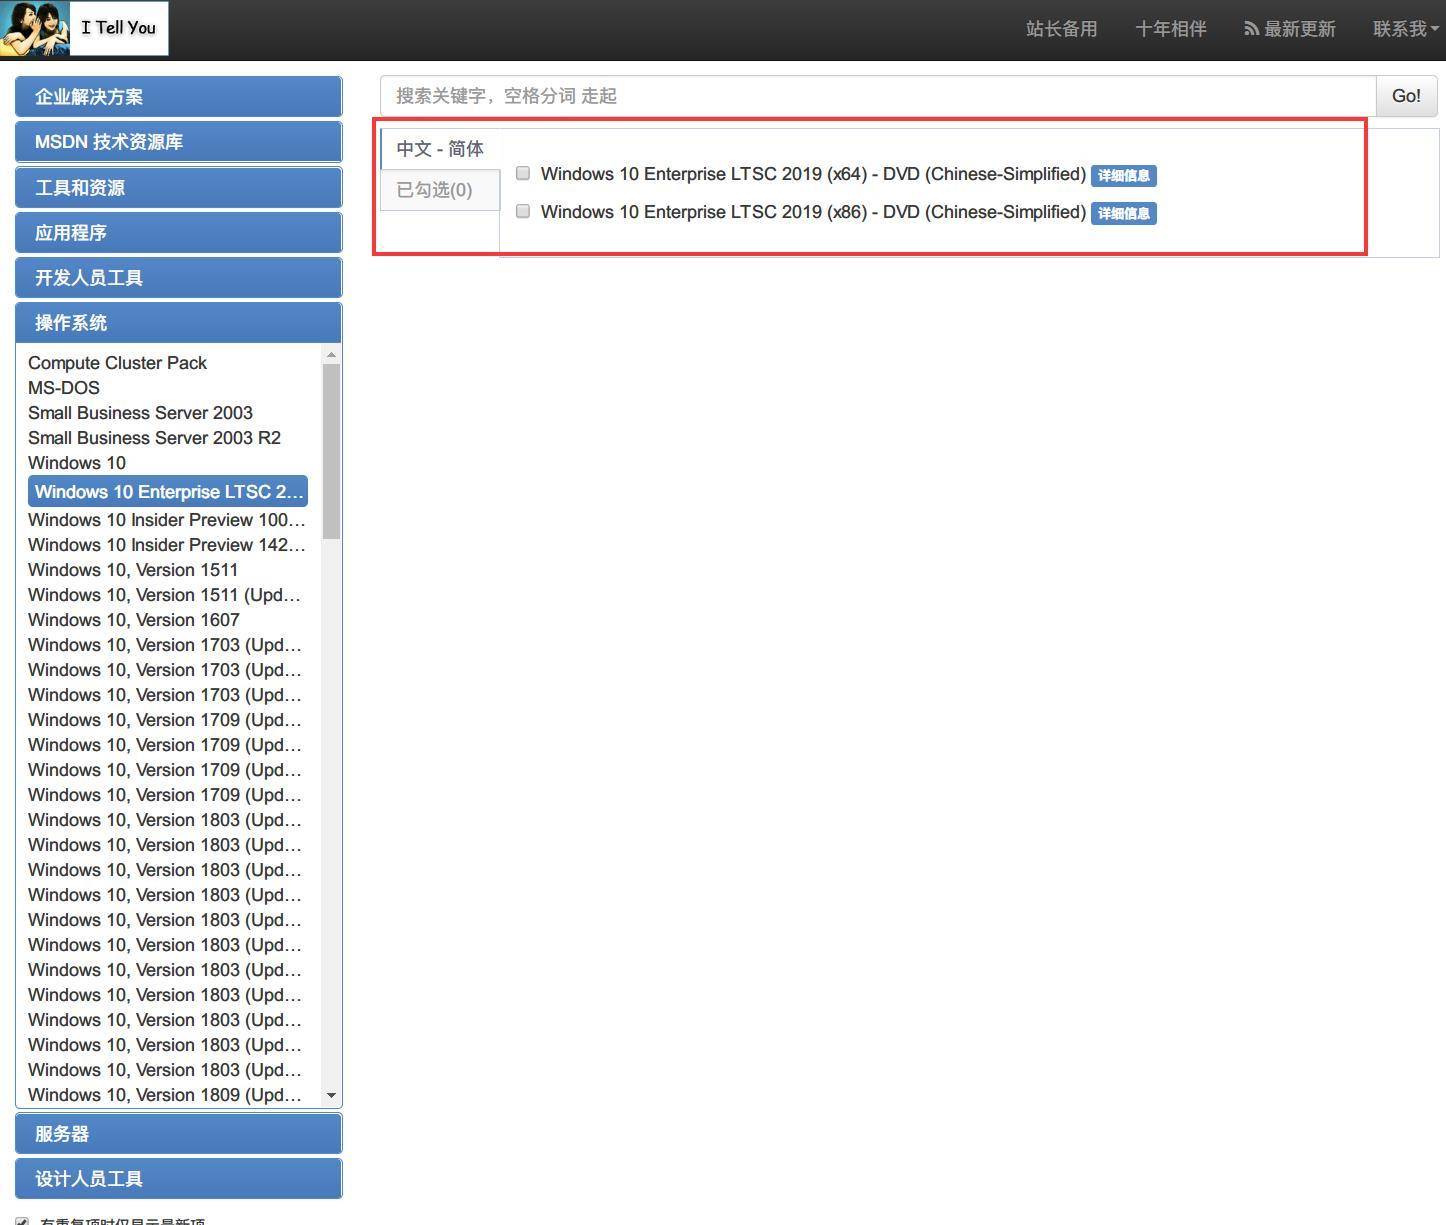This screenshot has width=1446, height=1225.
Task: Select the plain Windows 10 list entry
Action: click(x=77, y=463)
